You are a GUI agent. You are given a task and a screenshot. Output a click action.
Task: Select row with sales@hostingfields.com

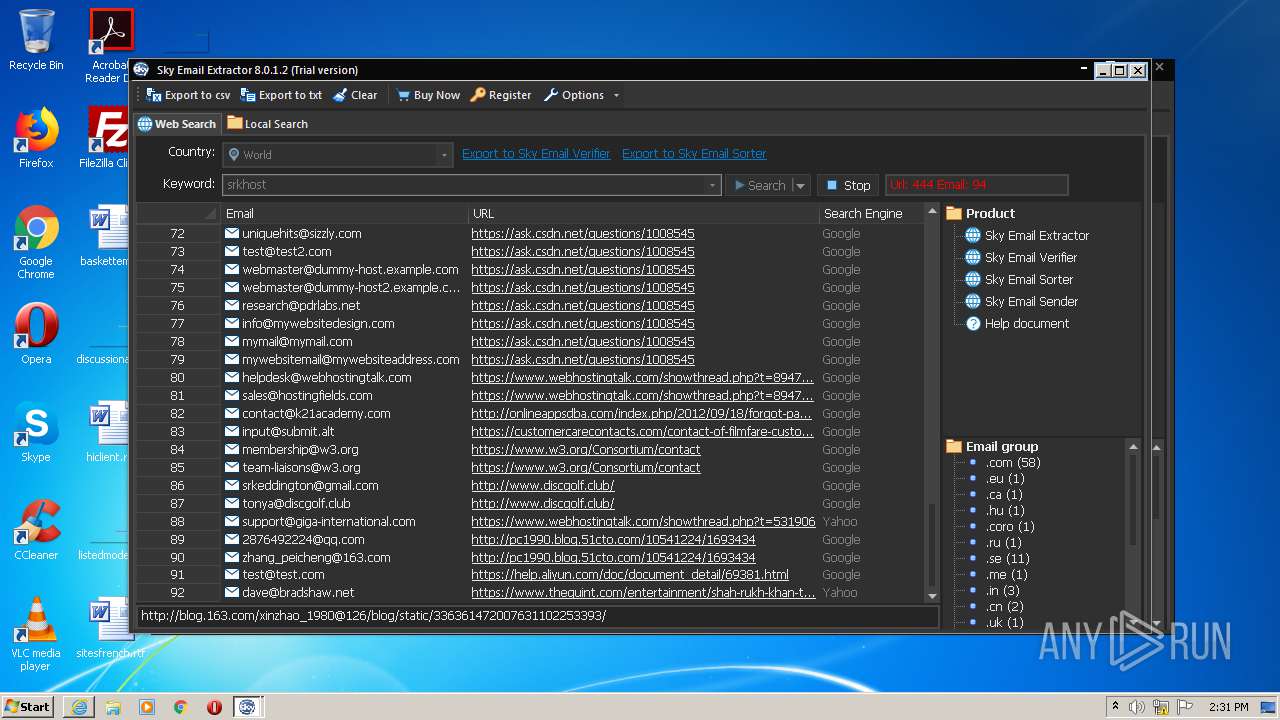530,395
